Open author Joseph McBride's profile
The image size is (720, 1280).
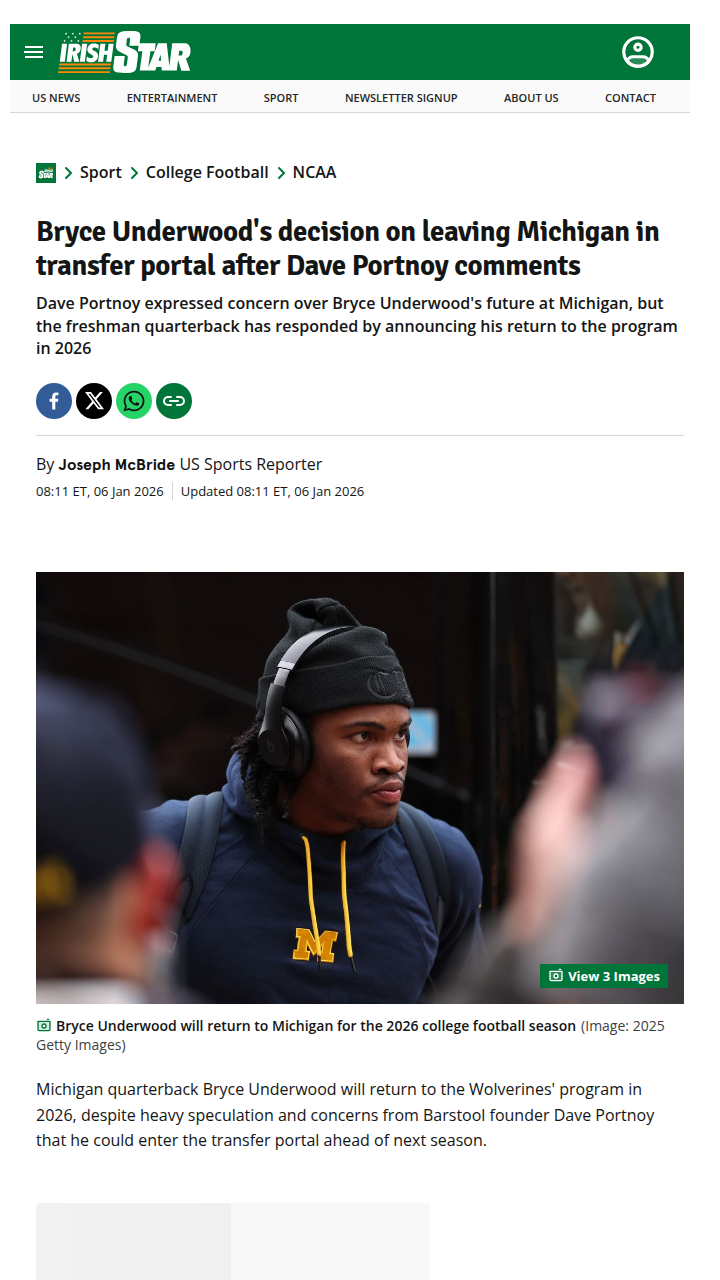(117, 464)
